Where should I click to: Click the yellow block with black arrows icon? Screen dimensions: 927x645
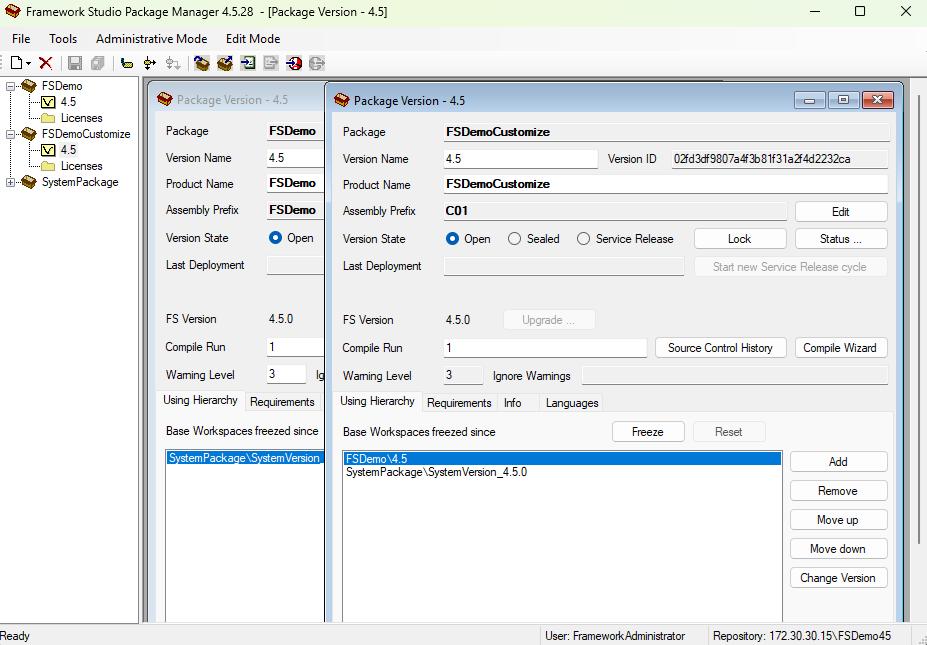coord(150,63)
